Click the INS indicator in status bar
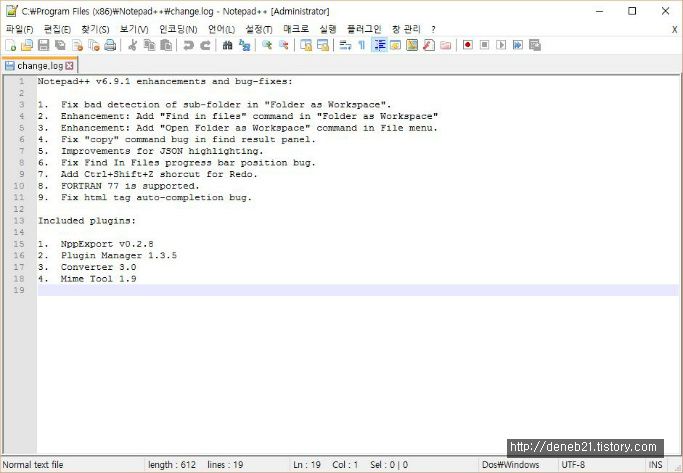This screenshot has height=473, width=683. [655, 465]
